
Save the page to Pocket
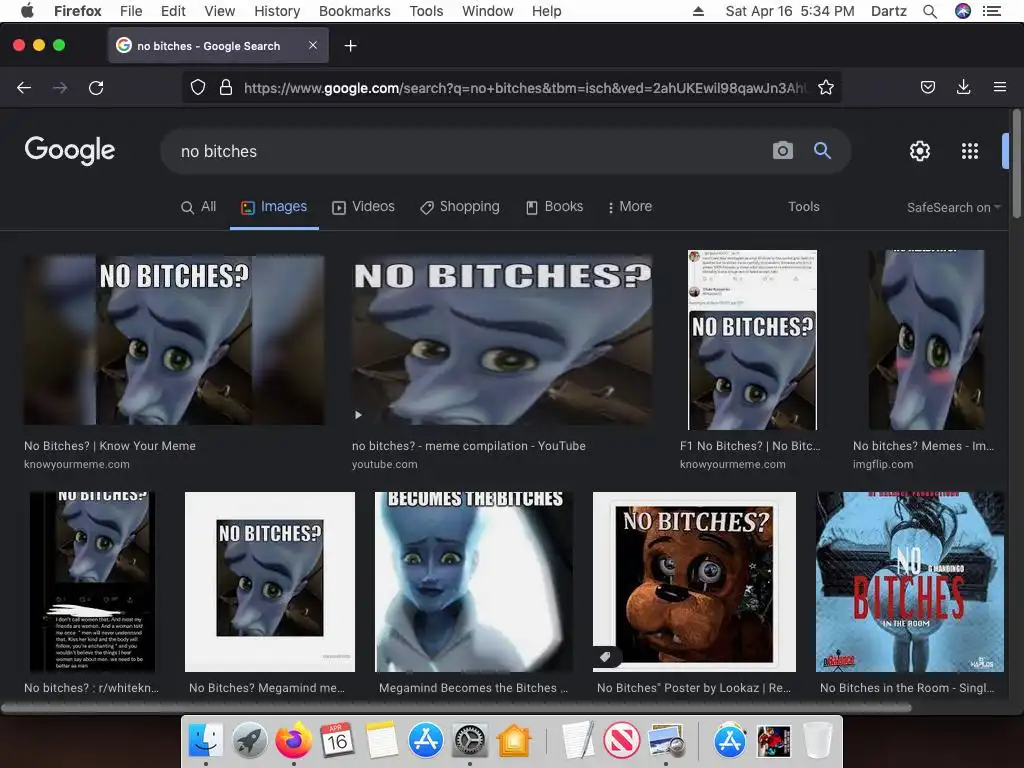[x=927, y=88]
